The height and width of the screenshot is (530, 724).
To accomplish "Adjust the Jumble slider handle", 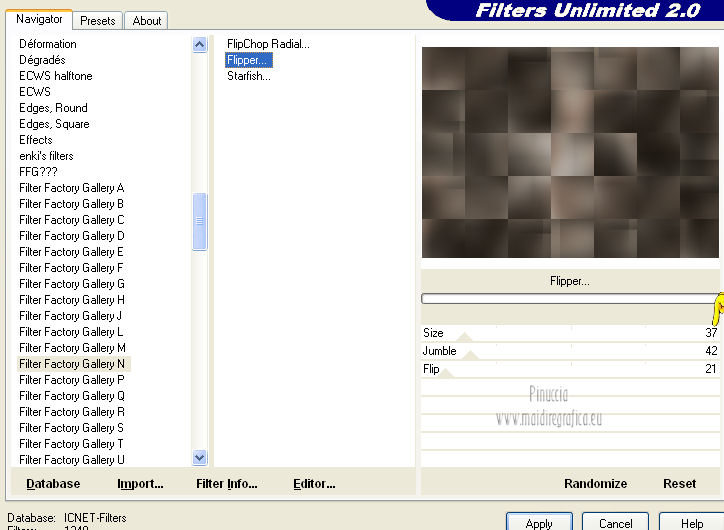I will pyautogui.click(x=471, y=355).
